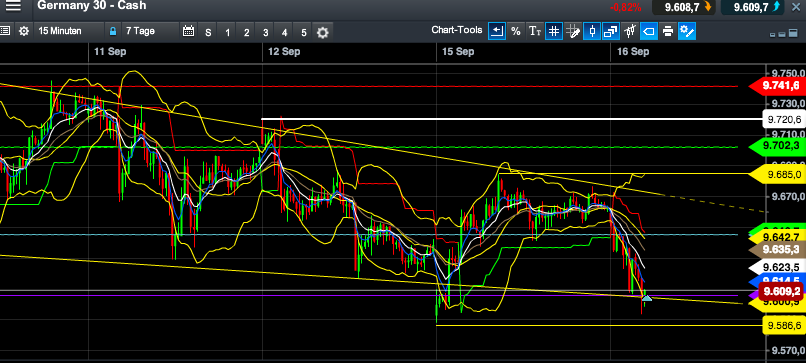Toggle the grid lines tool
806x363 pixels.
554,31
